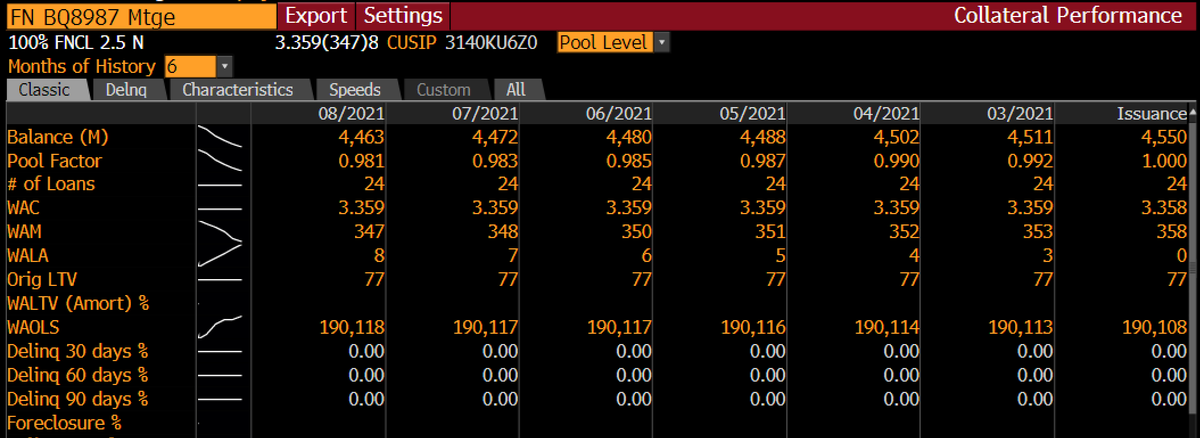Click the Delinq 30 days % sparkline

220,351
